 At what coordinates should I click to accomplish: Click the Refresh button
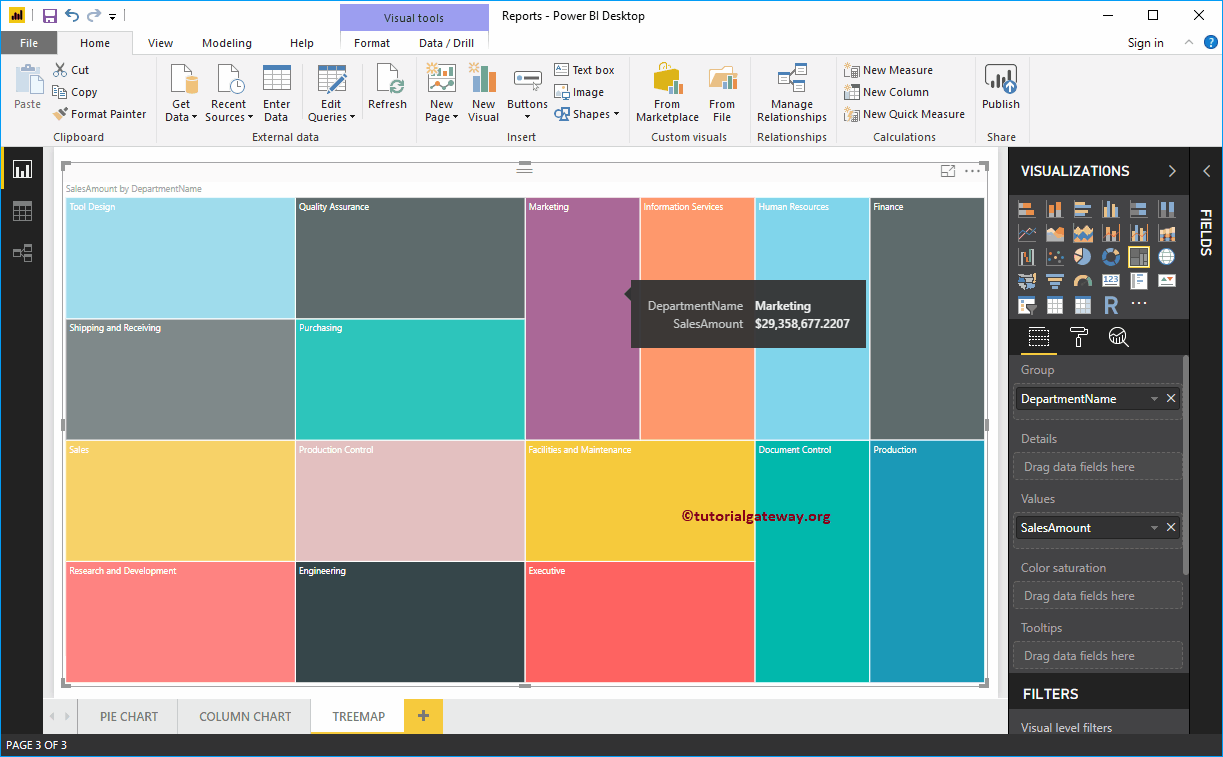coord(387,88)
